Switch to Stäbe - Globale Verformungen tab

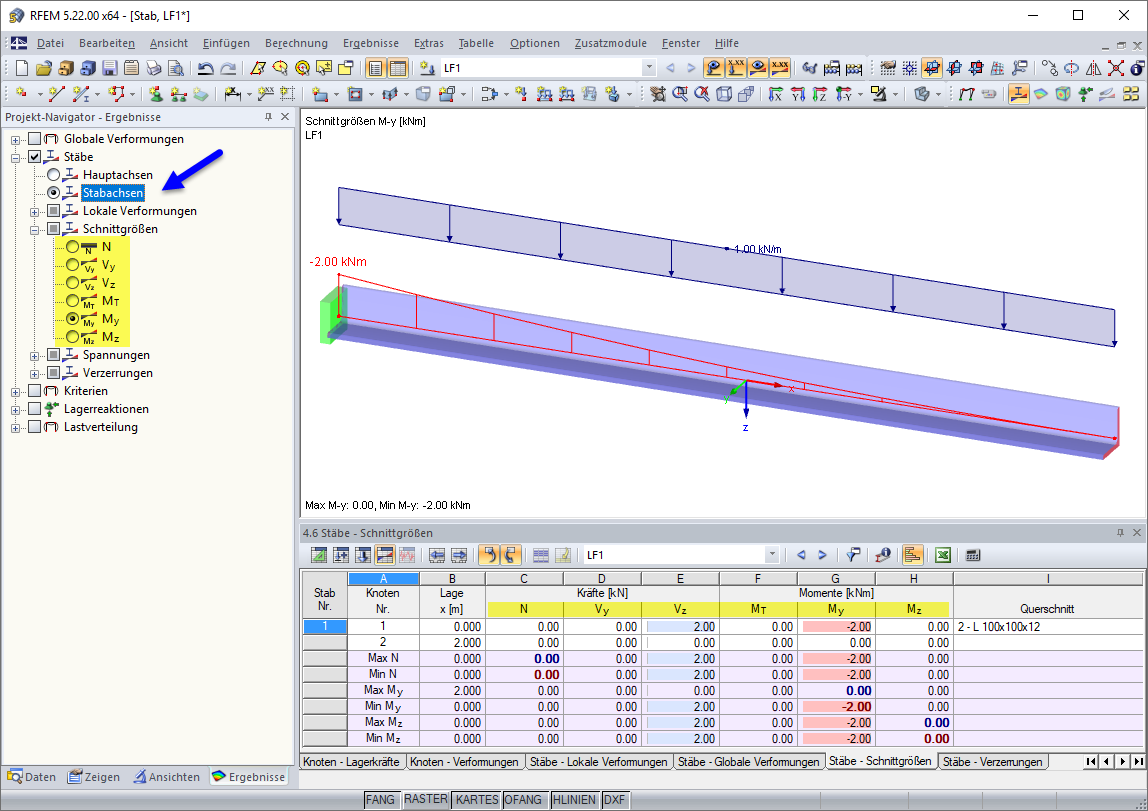pyautogui.click(x=748, y=762)
